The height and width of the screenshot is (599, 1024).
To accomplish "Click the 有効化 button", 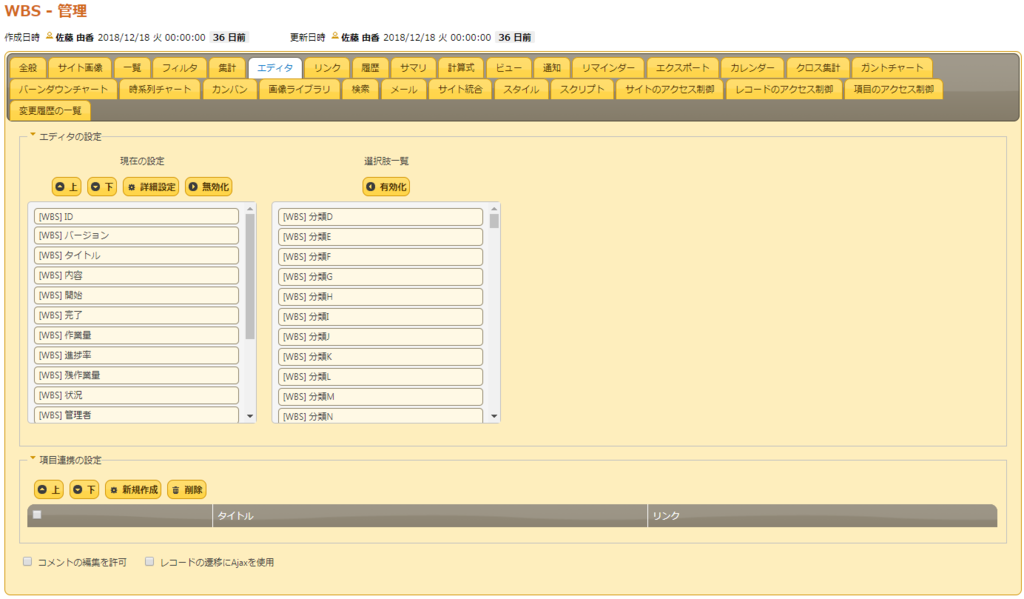I will click(x=386, y=187).
